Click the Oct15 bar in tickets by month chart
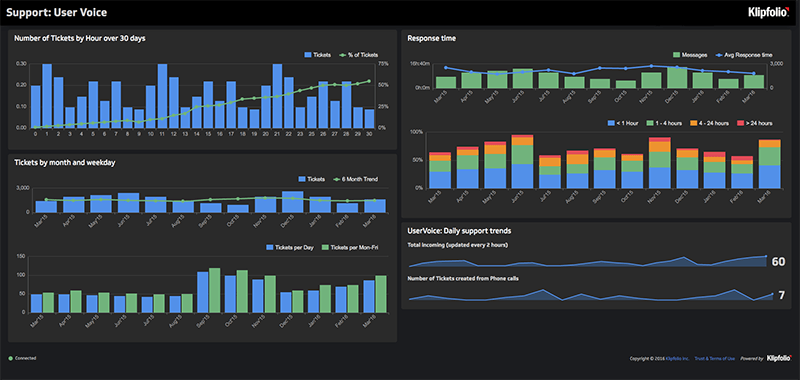The width and height of the screenshot is (800, 380). click(x=238, y=209)
